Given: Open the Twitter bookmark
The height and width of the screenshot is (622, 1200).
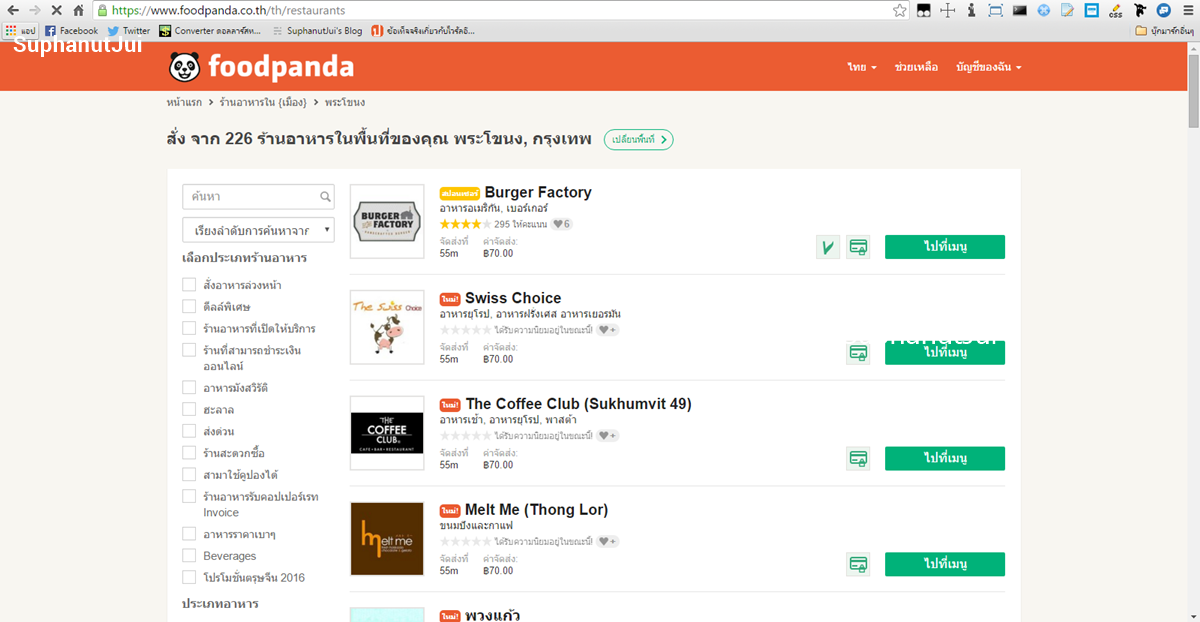Looking at the screenshot, I should pyautogui.click(x=129, y=31).
